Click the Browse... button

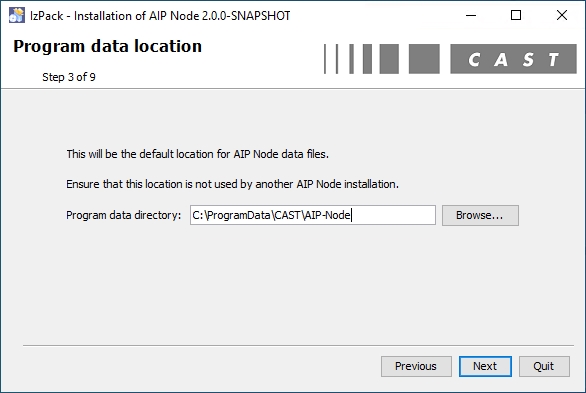point(480,215)
